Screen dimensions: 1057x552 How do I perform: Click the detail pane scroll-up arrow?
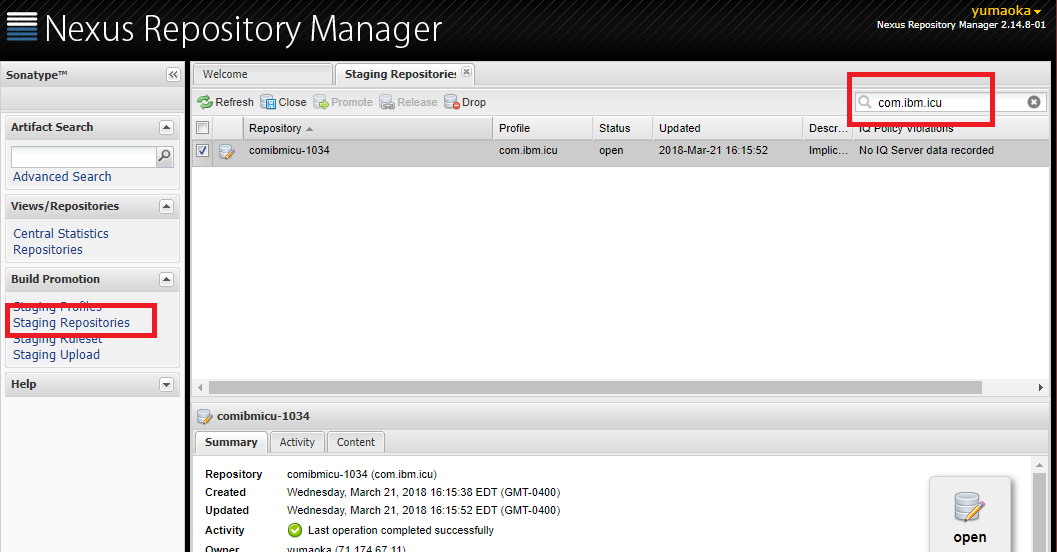[1039, 465]
